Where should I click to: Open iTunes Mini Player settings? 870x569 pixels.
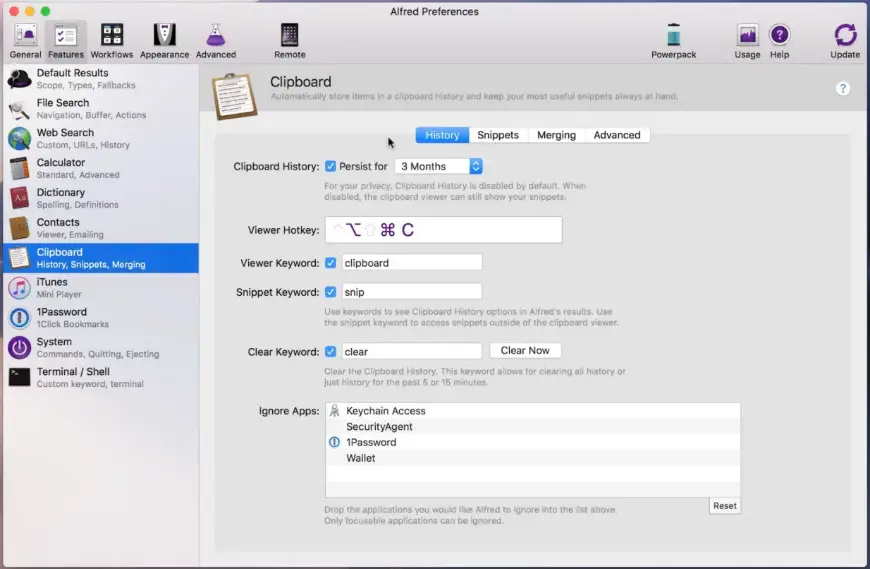click(101, 288)
